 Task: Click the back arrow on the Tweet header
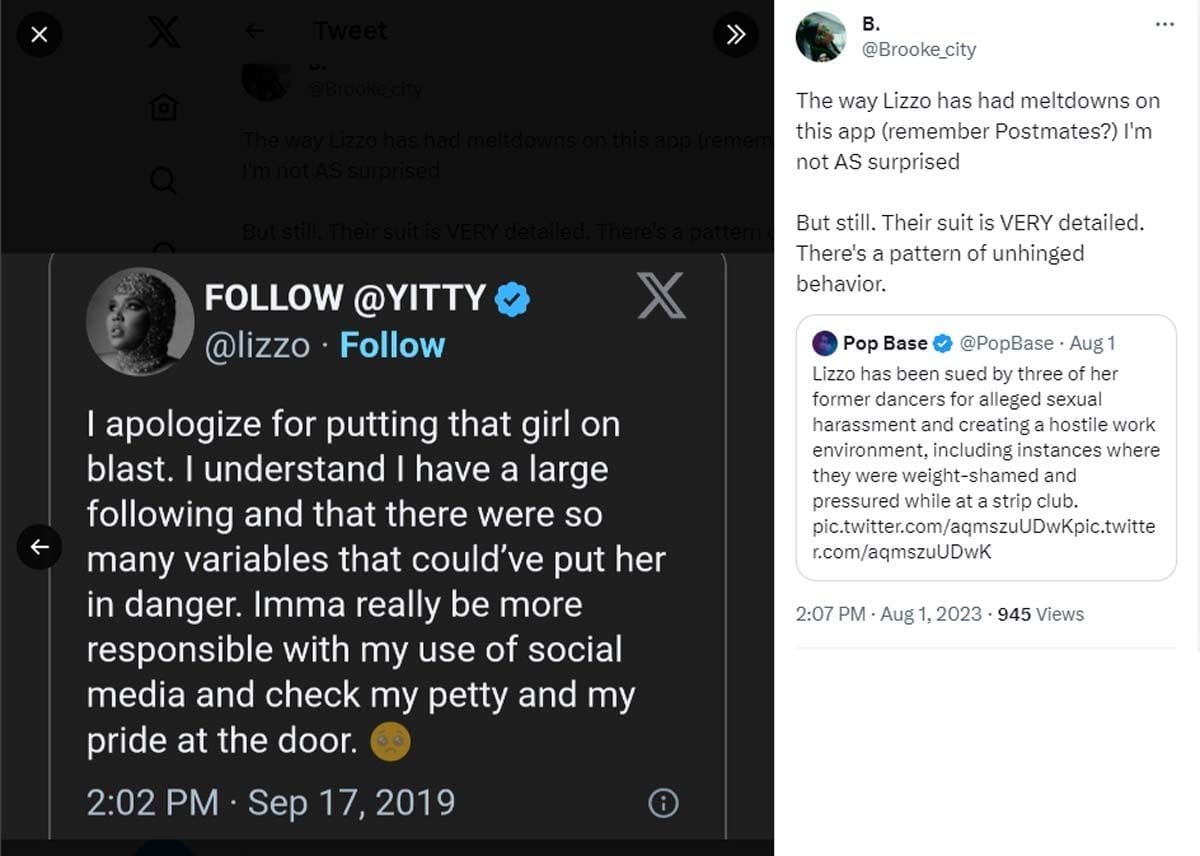(x=255, y=30)
